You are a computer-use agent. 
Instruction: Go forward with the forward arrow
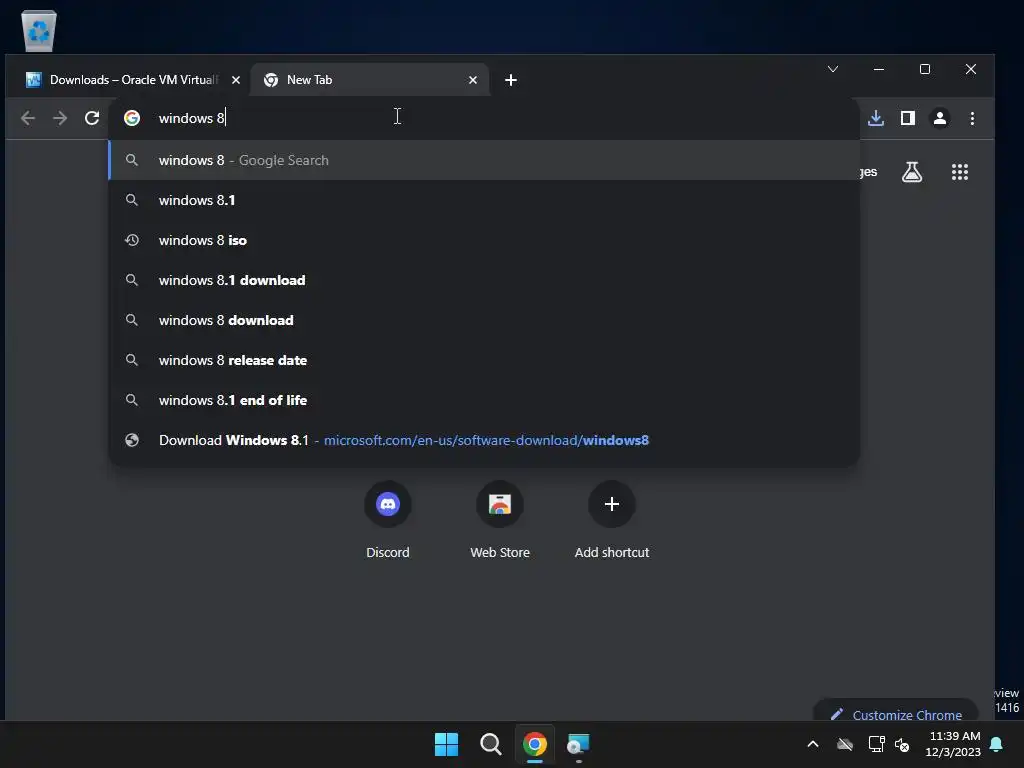tap(59, 118)
